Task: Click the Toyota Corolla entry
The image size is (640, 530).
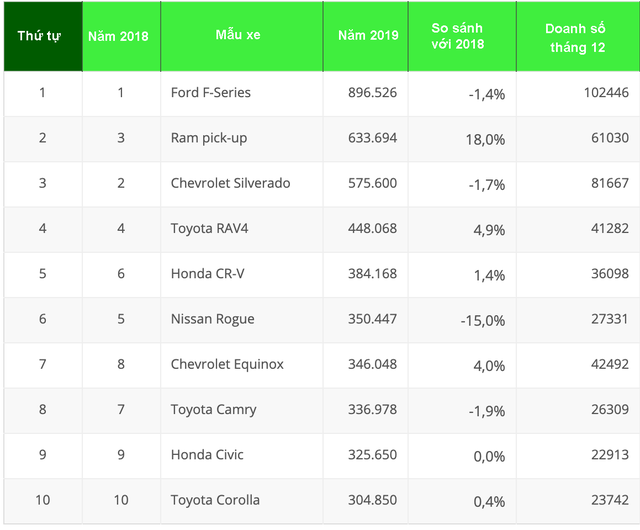Action: [215, 500]
